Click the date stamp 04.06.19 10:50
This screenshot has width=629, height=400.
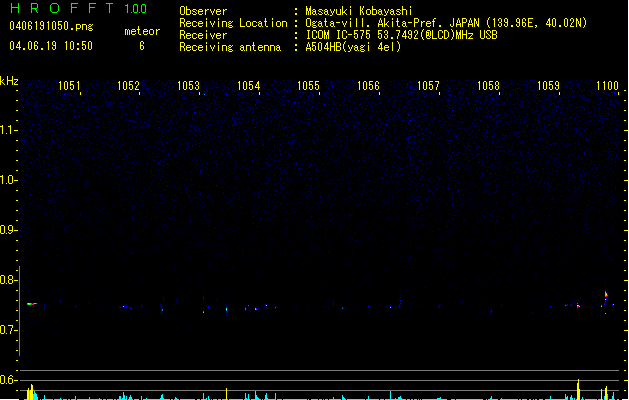click(51, 46)
